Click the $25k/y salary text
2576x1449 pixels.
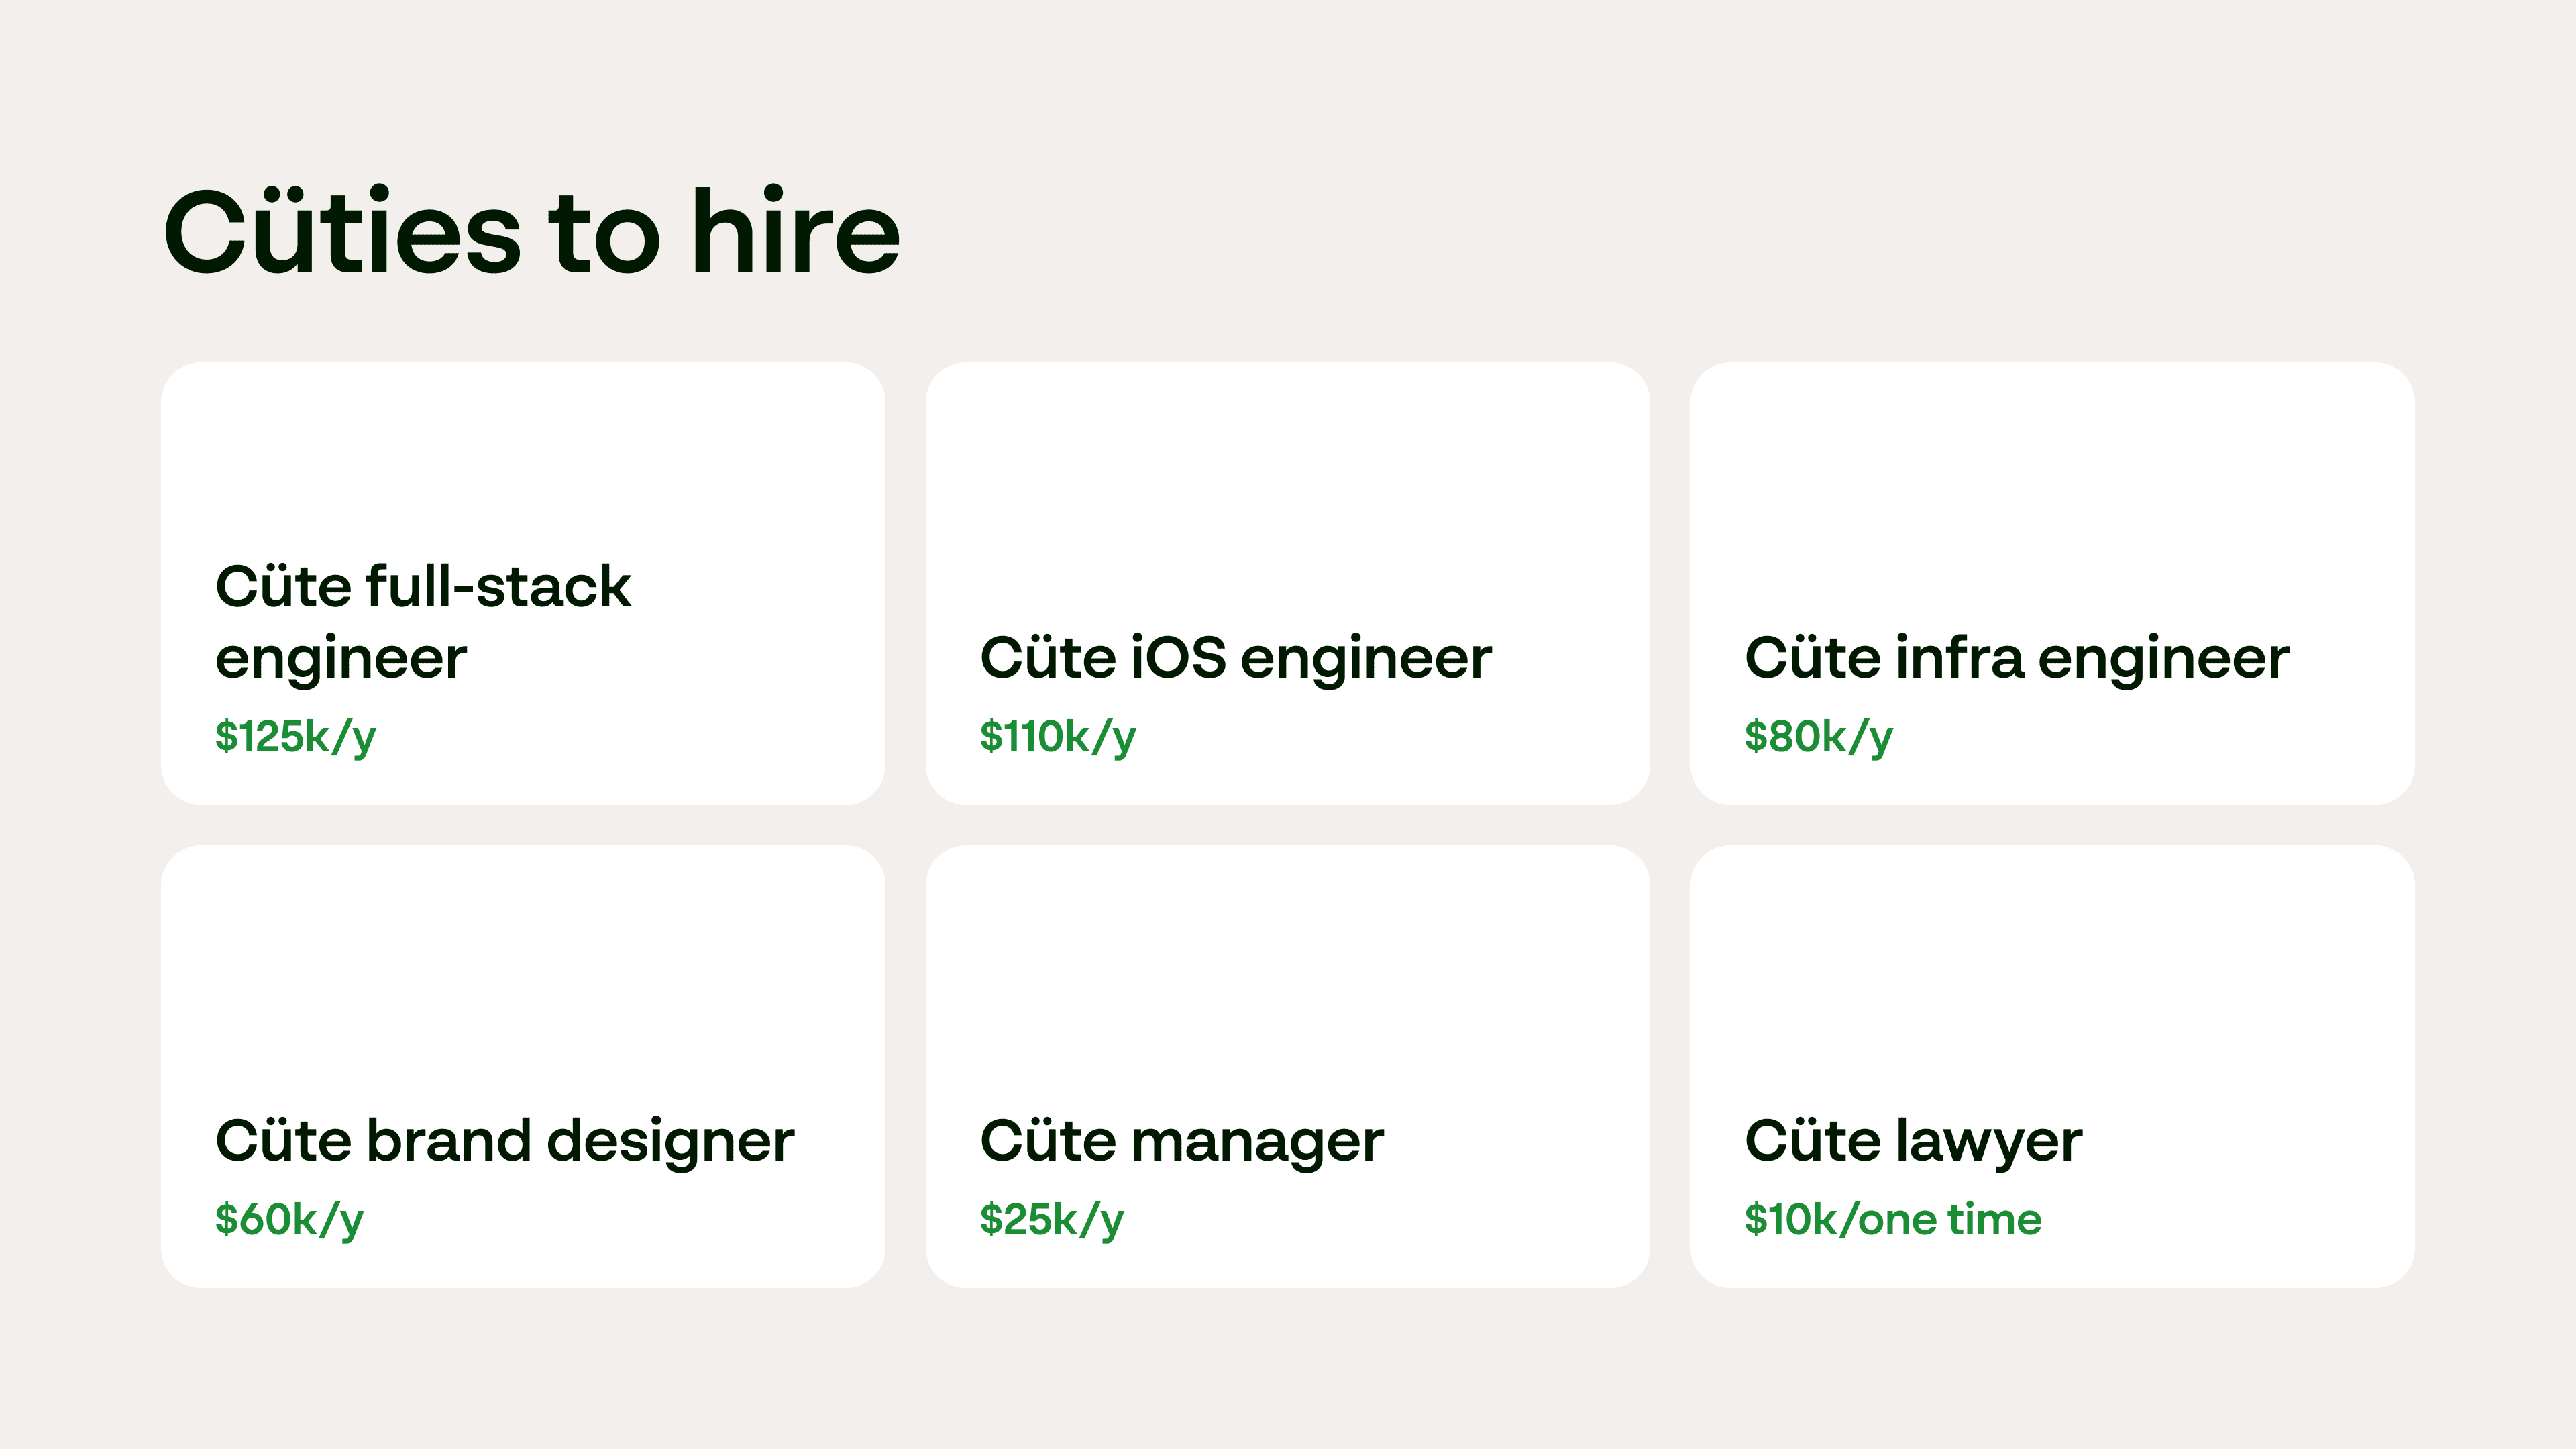click(1051, 1220)
